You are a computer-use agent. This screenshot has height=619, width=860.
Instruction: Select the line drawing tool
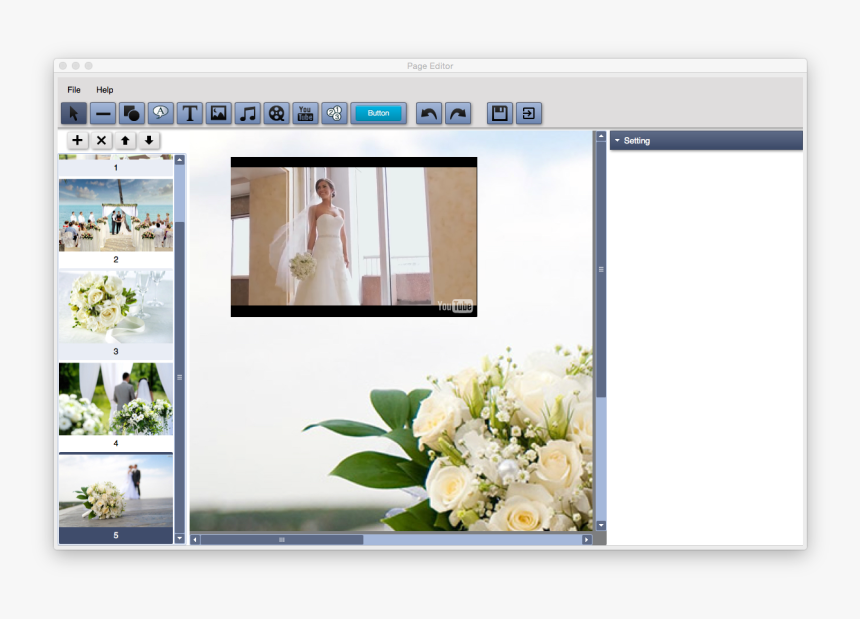[102, 113]
